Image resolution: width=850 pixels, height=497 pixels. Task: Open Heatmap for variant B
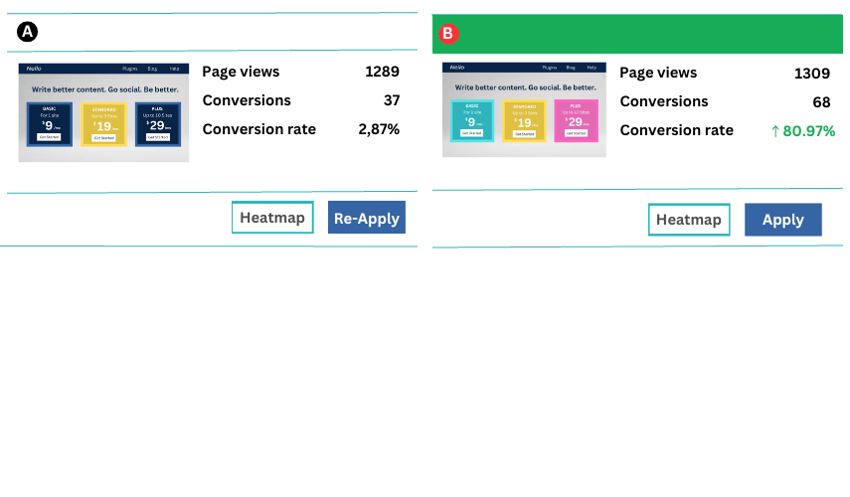point(689,220)
